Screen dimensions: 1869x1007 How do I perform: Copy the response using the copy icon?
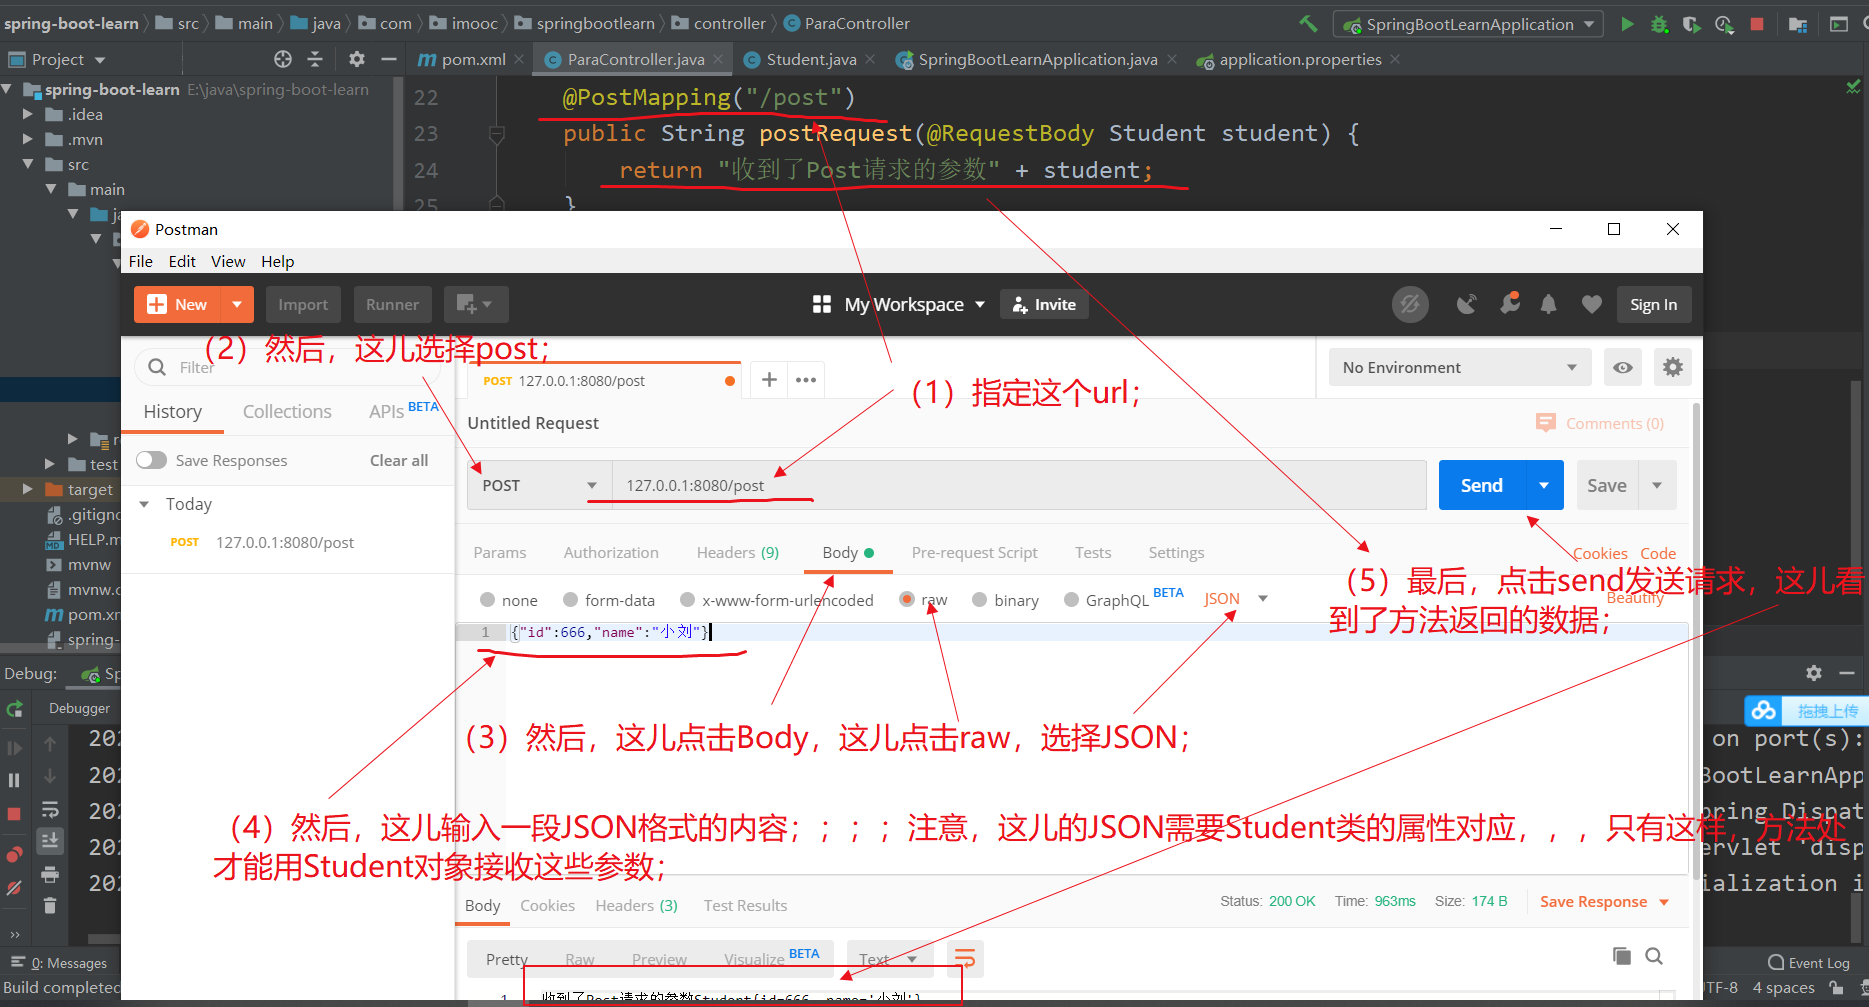coord(1621,956)
